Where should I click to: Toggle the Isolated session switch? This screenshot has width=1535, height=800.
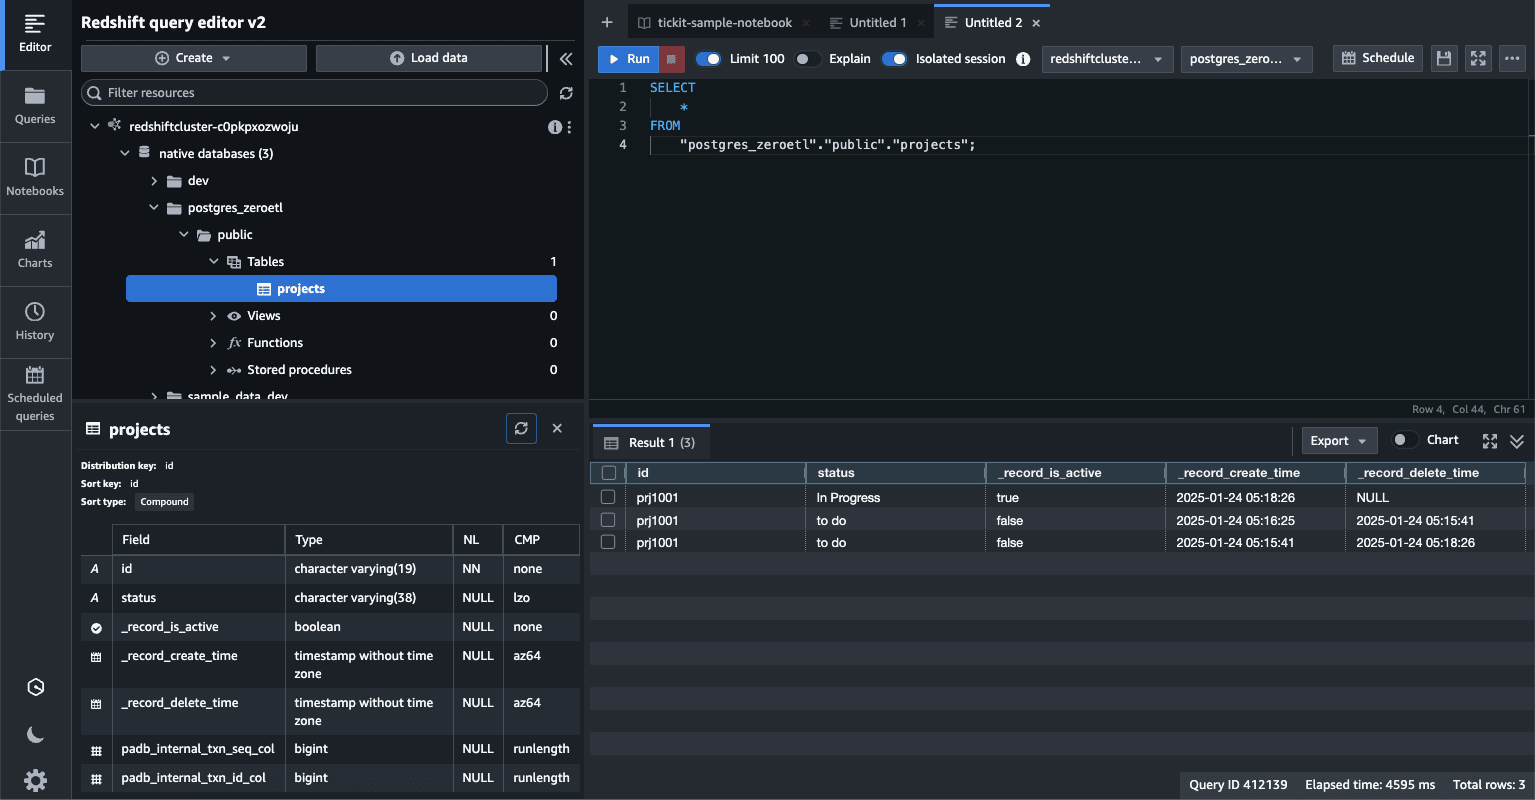pyautogui.click(x=894, y=59)
